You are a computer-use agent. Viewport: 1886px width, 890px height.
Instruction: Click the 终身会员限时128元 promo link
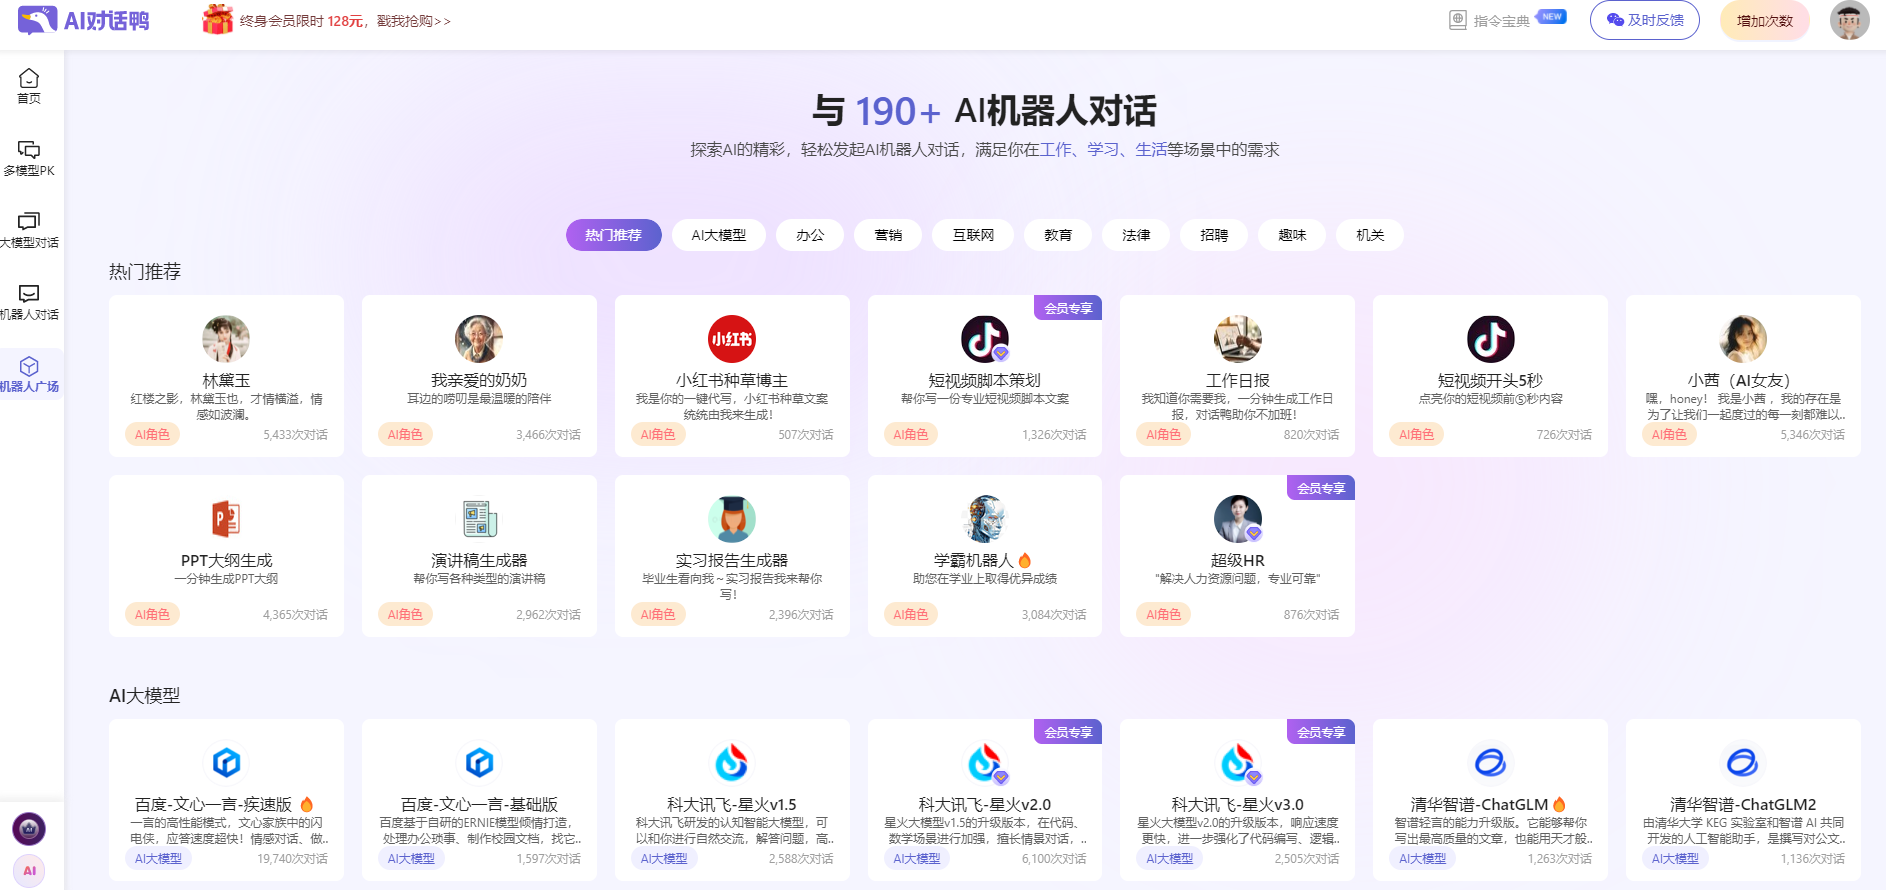coord(345,21)
